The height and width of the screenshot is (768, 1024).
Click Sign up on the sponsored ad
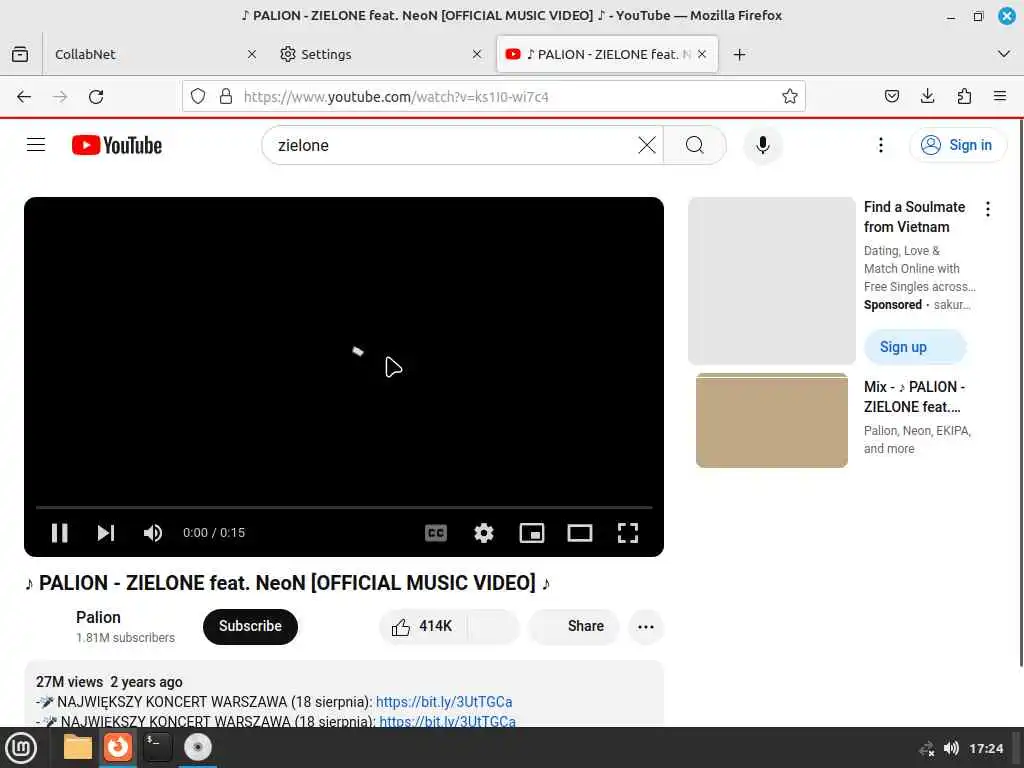pos(914,347)
